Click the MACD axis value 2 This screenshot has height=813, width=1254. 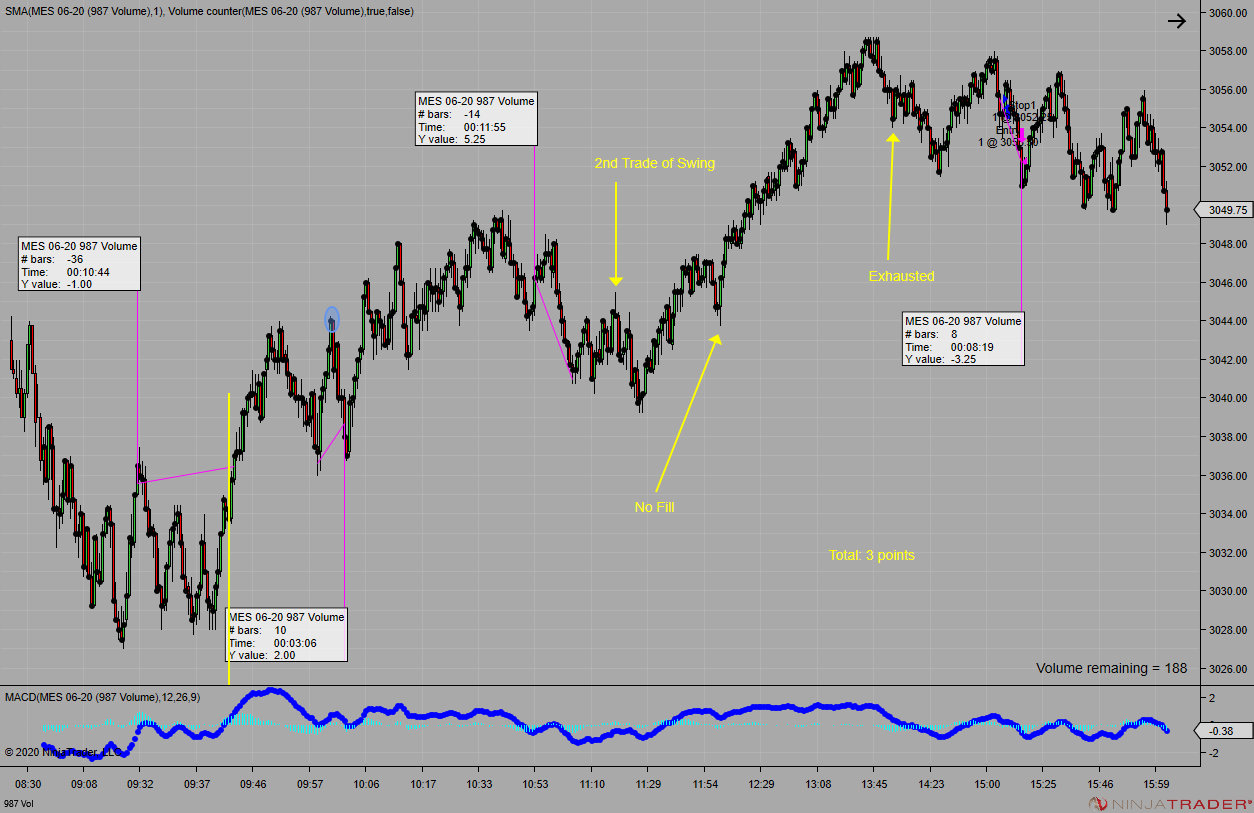coord(1213,697)
